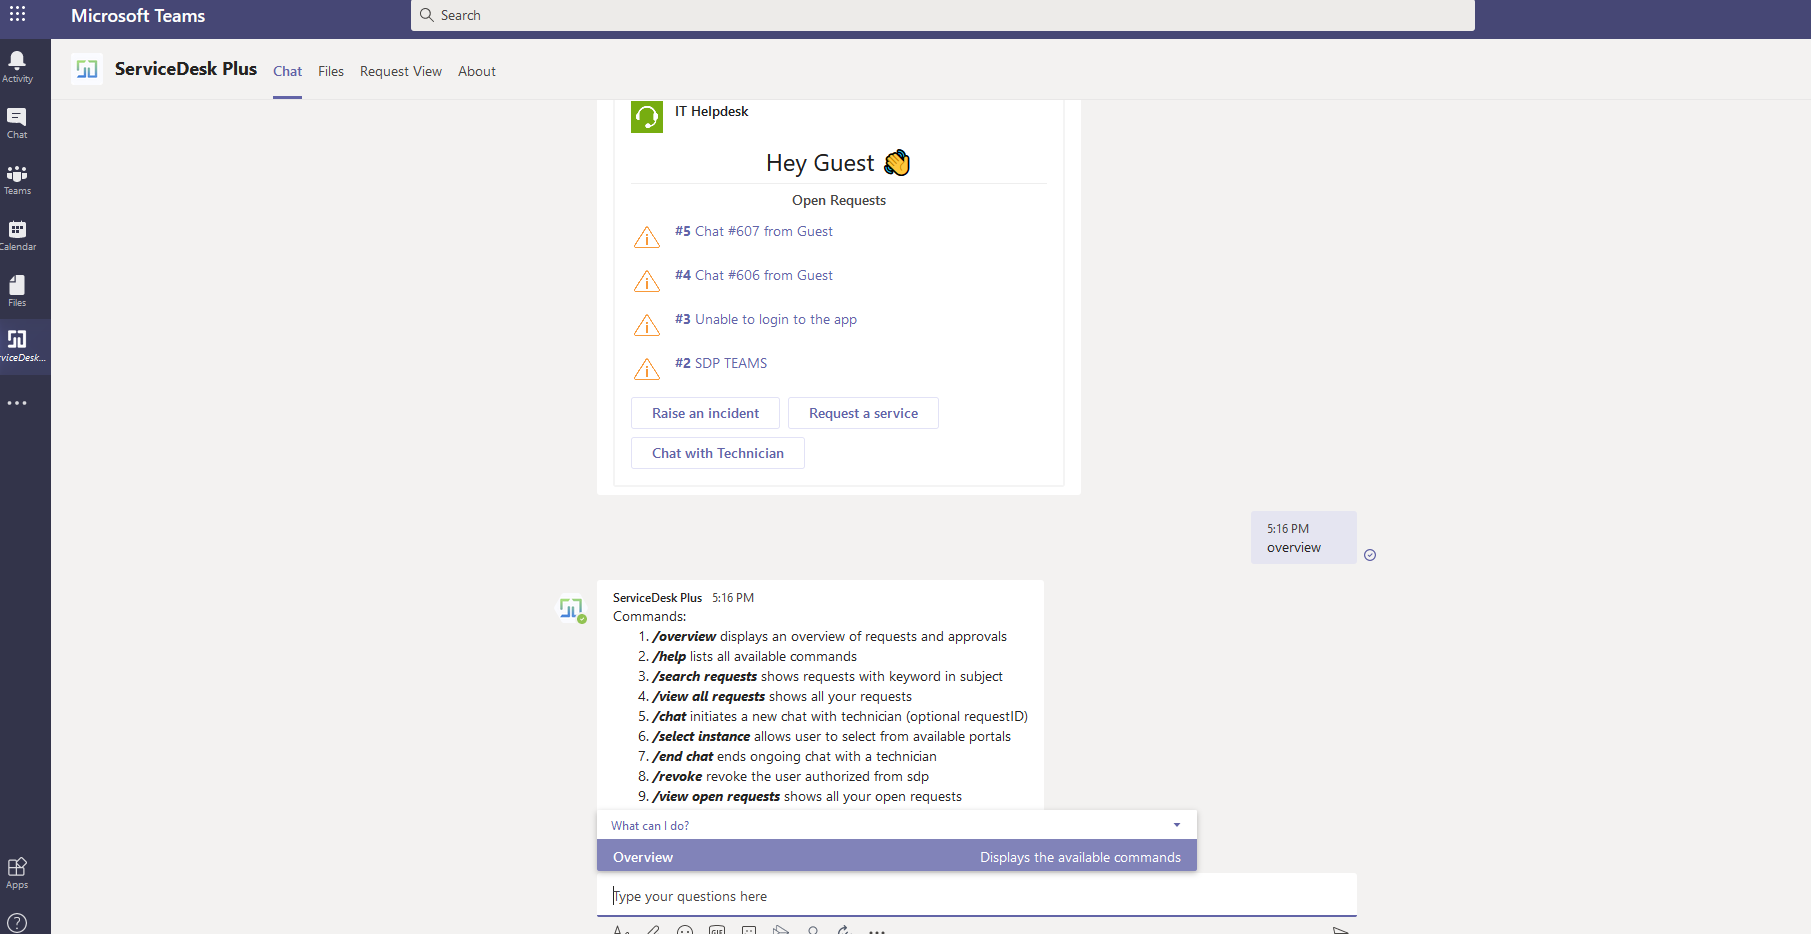1811x934 pixels.
Task: Open the Activity feed in sidebar
Action: pyautogui.click(x=17, y=66)
